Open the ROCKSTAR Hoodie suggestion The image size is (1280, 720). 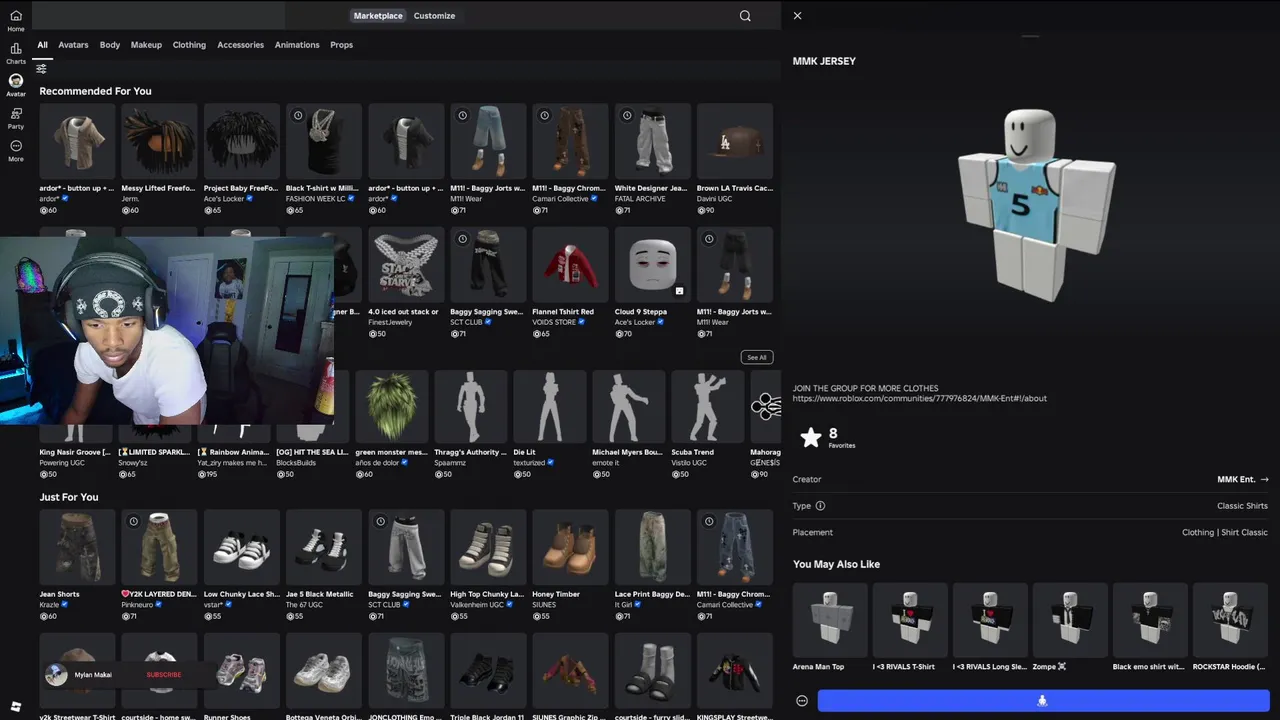click(1230, 627)
